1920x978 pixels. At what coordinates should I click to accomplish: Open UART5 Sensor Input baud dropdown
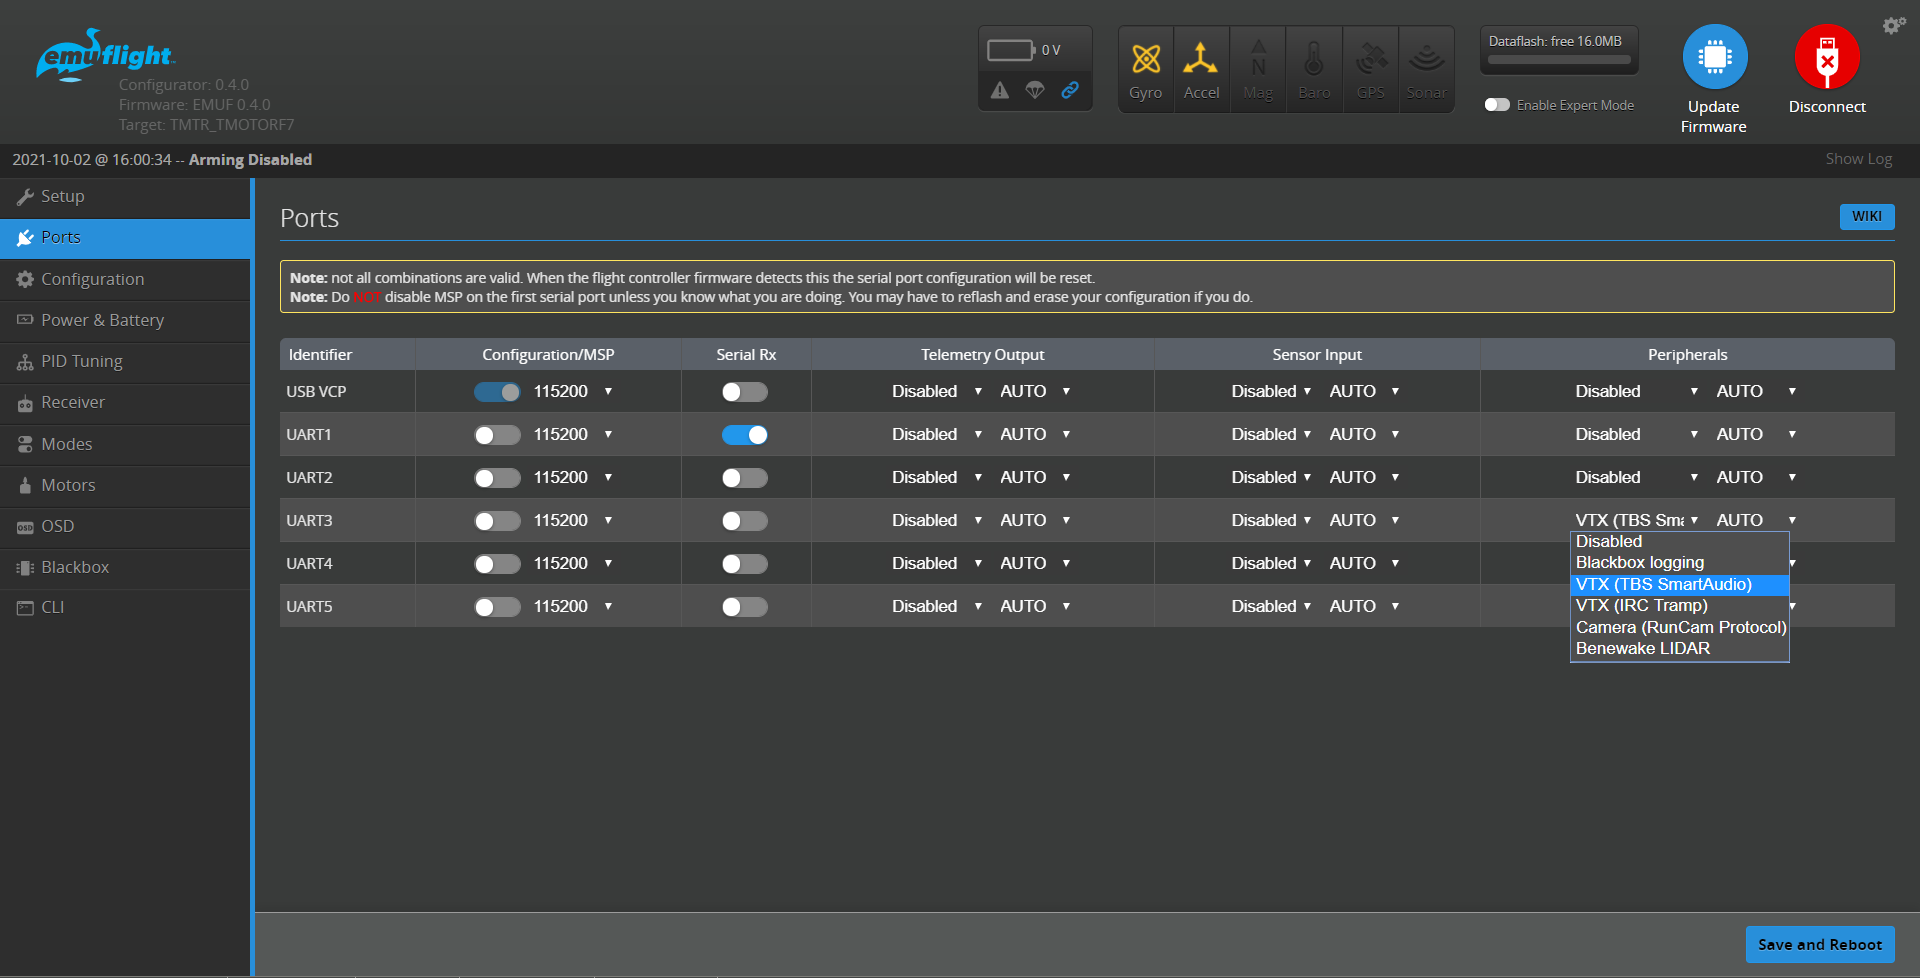click(1364, 607)
